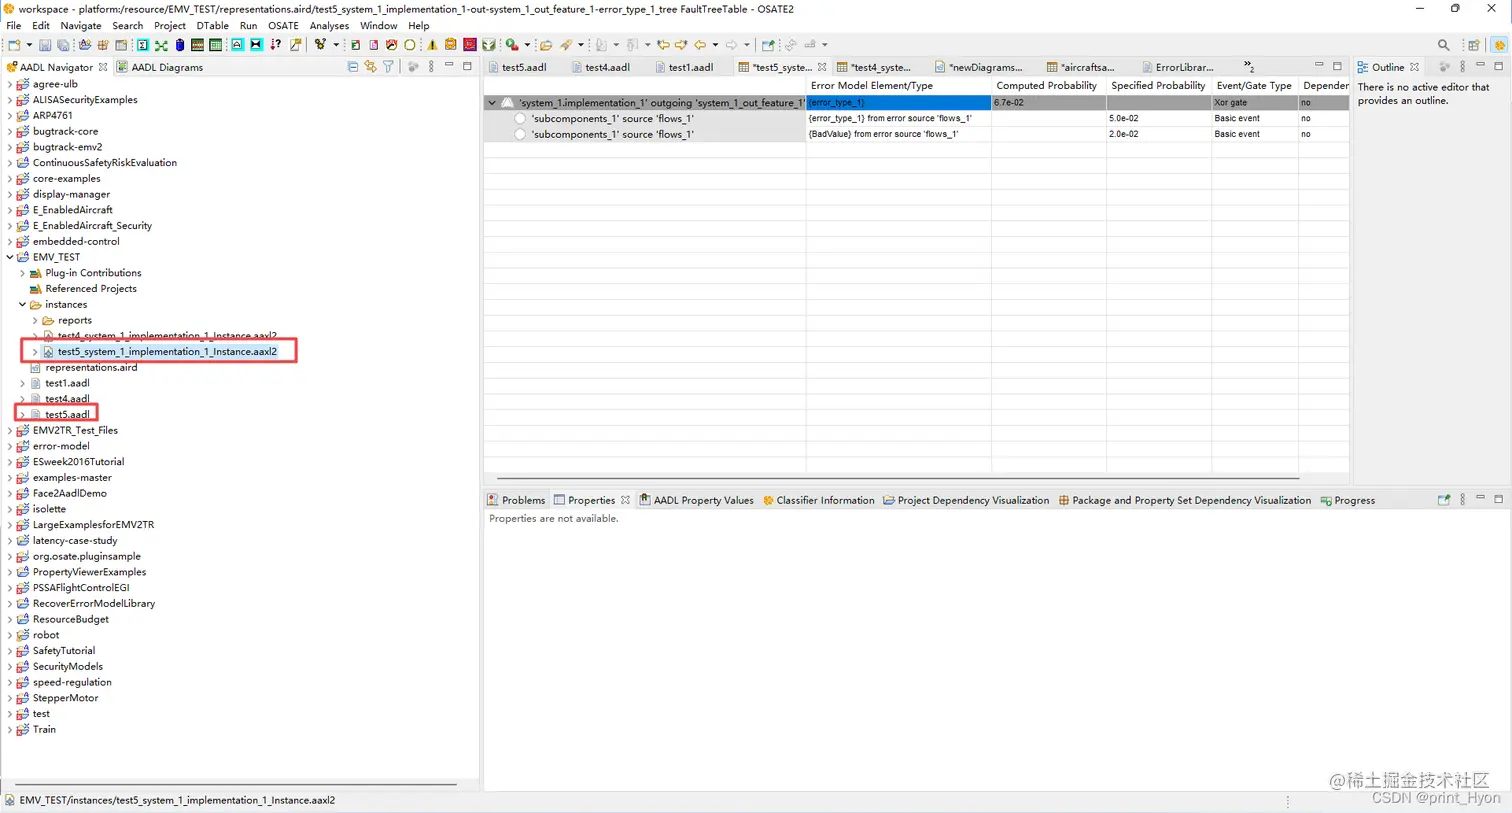Click the Error Model Element/Type column header
Screen dimensions: 1512x813
click(898, 86)
